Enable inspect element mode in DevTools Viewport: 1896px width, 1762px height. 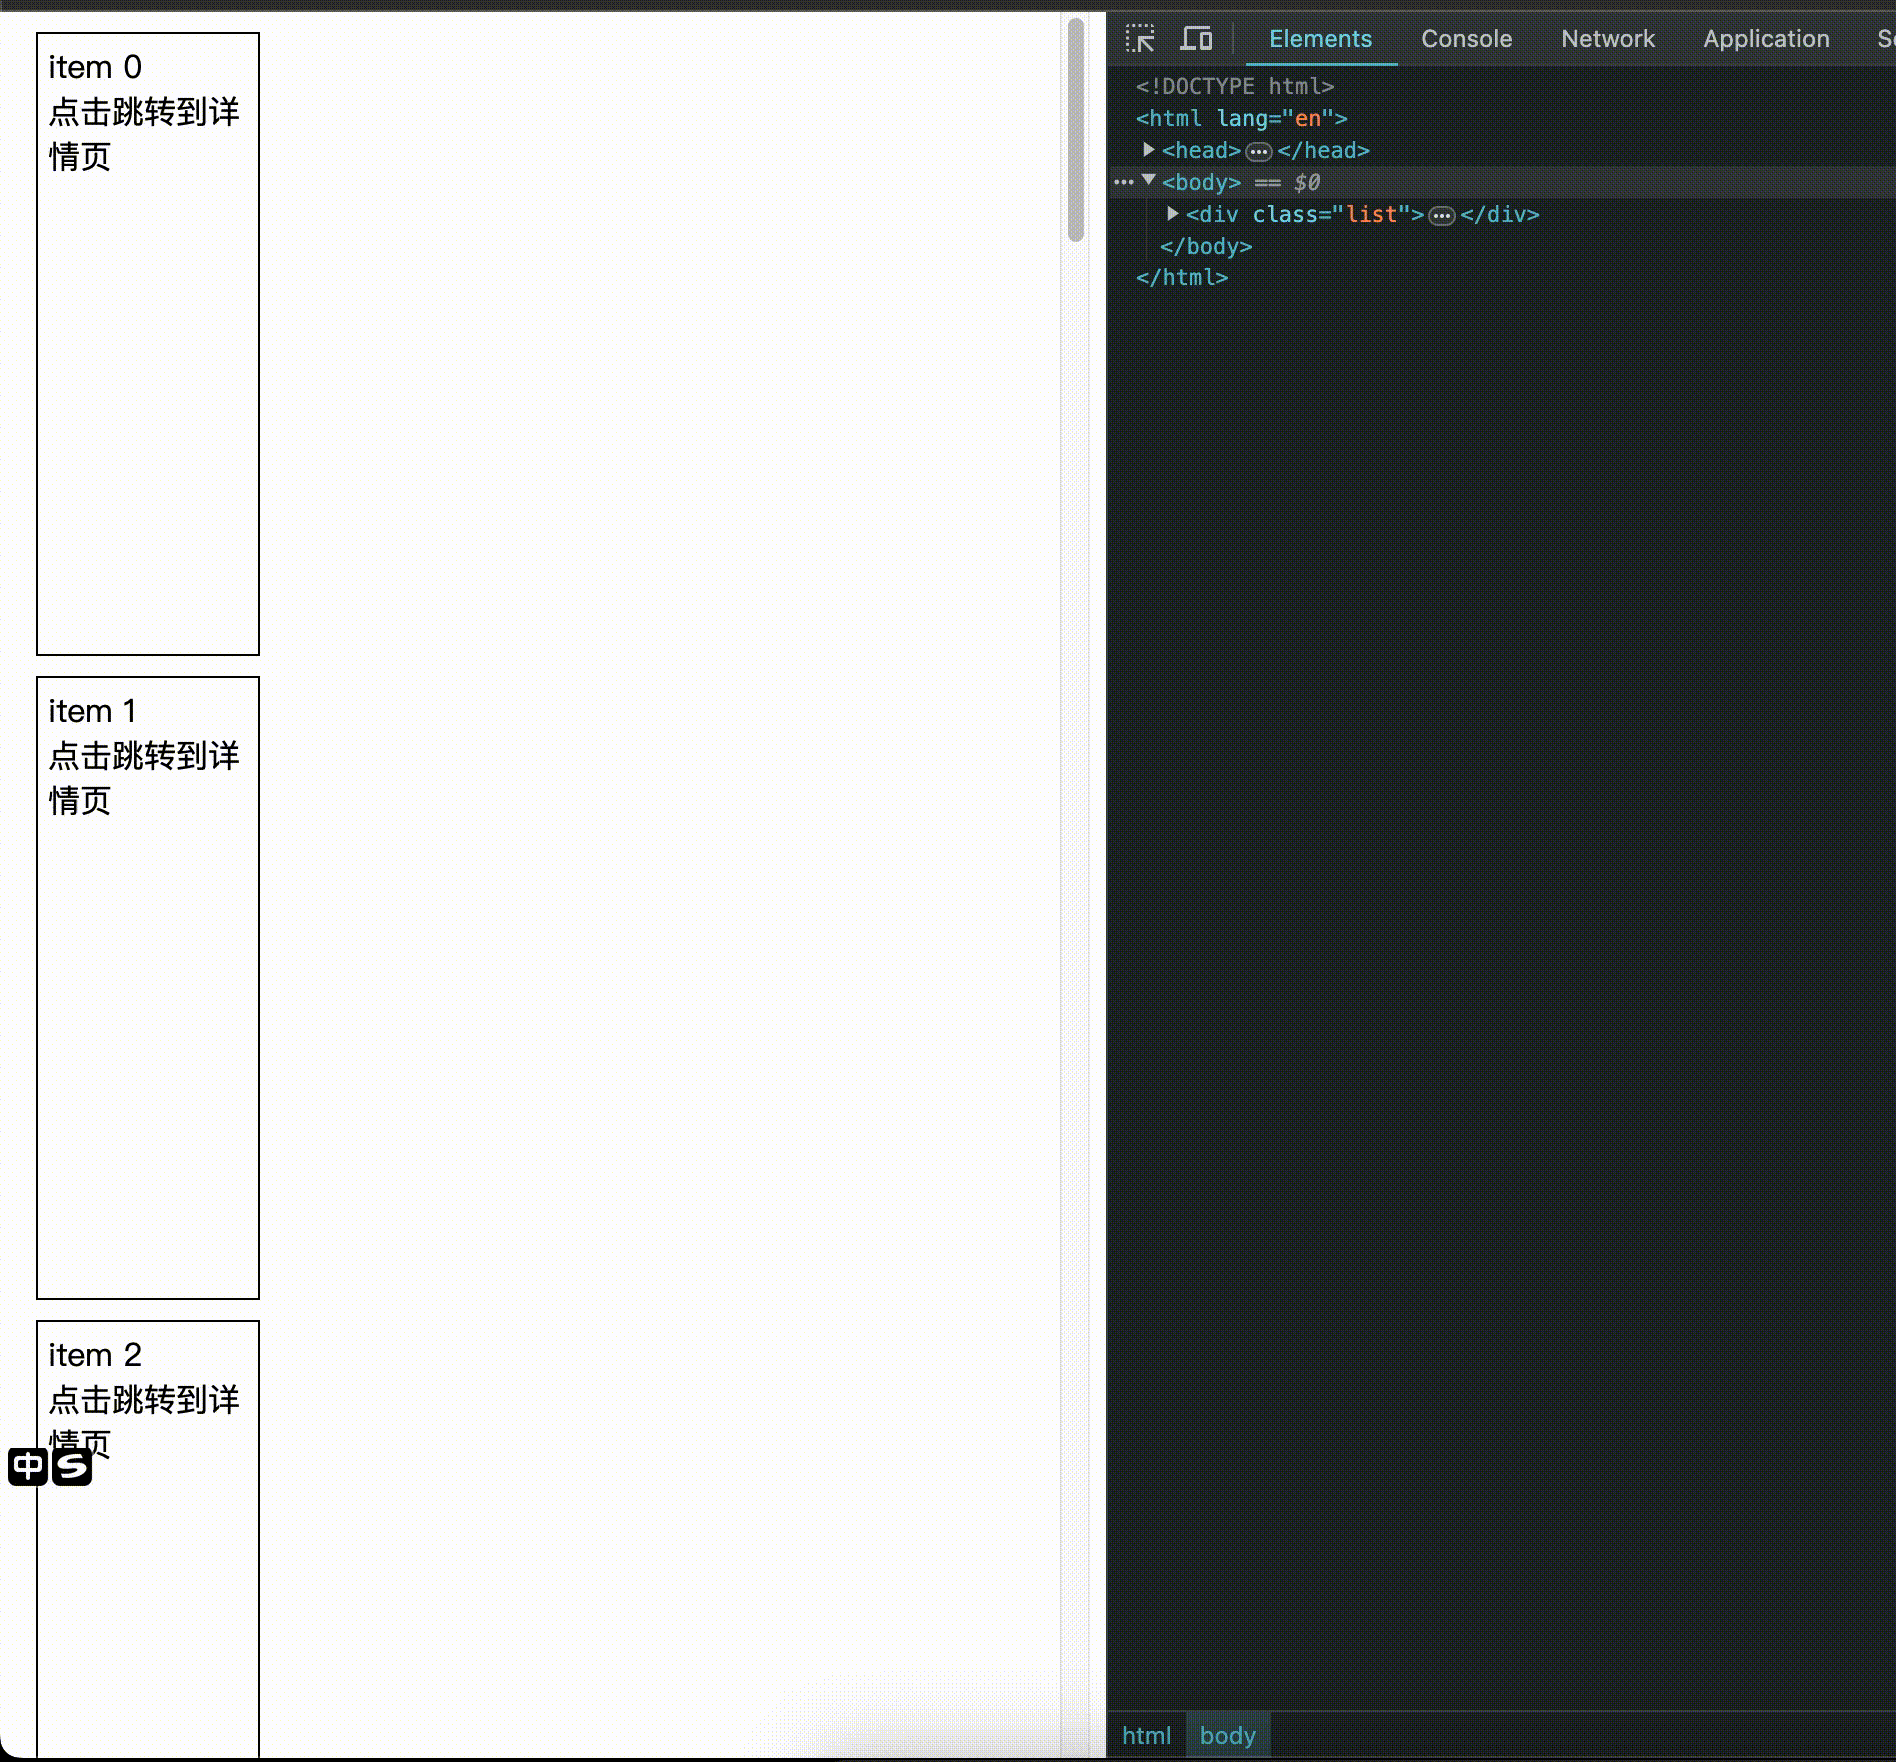[1141, 38]
